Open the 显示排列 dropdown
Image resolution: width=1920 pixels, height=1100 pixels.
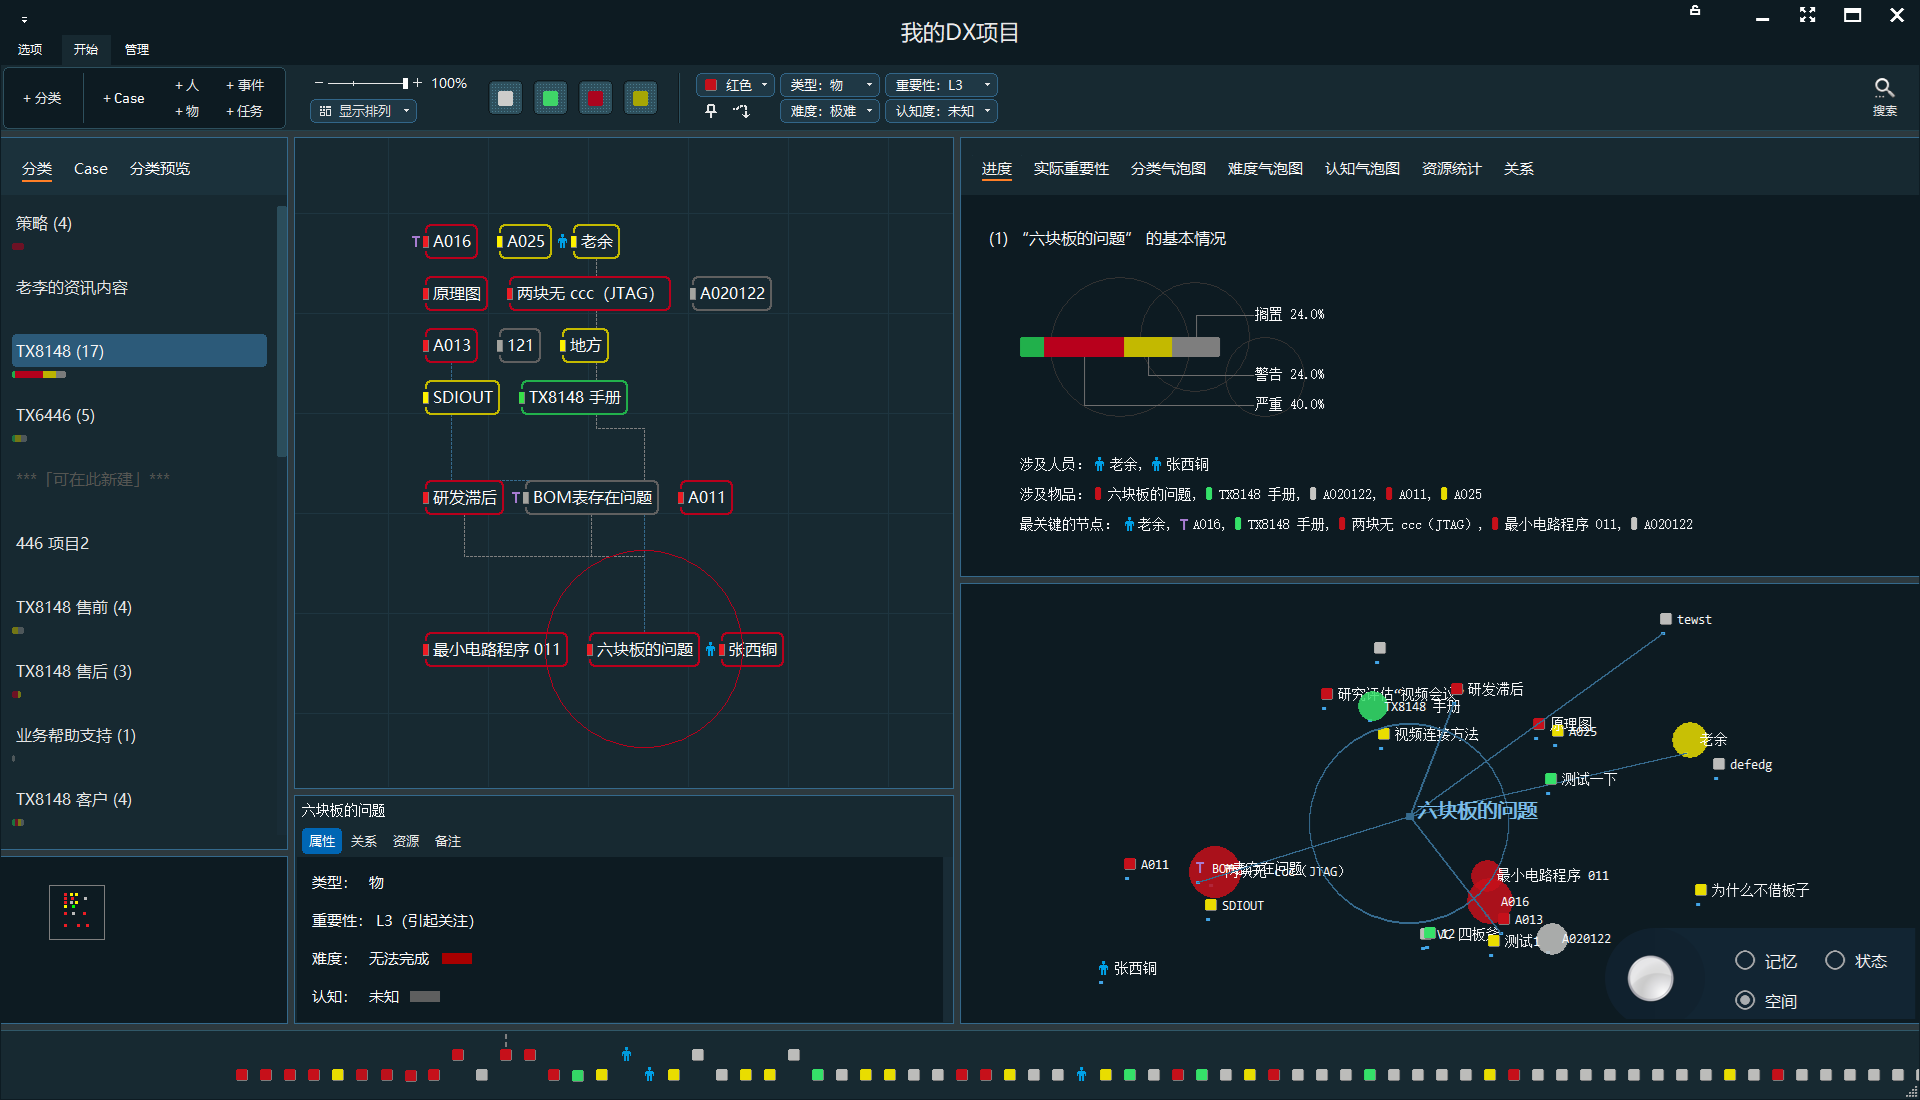pyautogui.click(x=364, y=111)
